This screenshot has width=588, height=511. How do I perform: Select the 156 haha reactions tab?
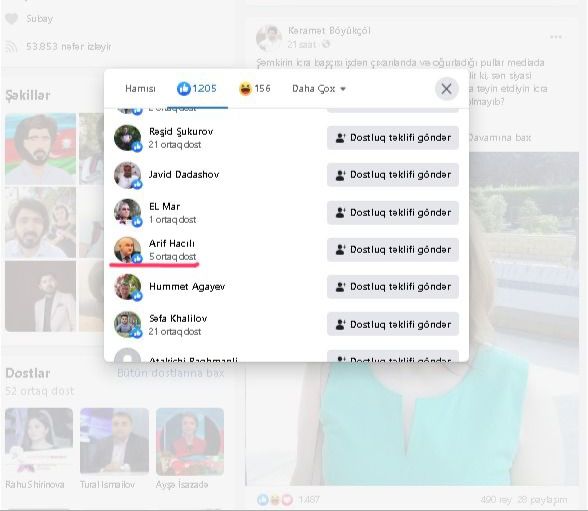click(x=255, y=88)
